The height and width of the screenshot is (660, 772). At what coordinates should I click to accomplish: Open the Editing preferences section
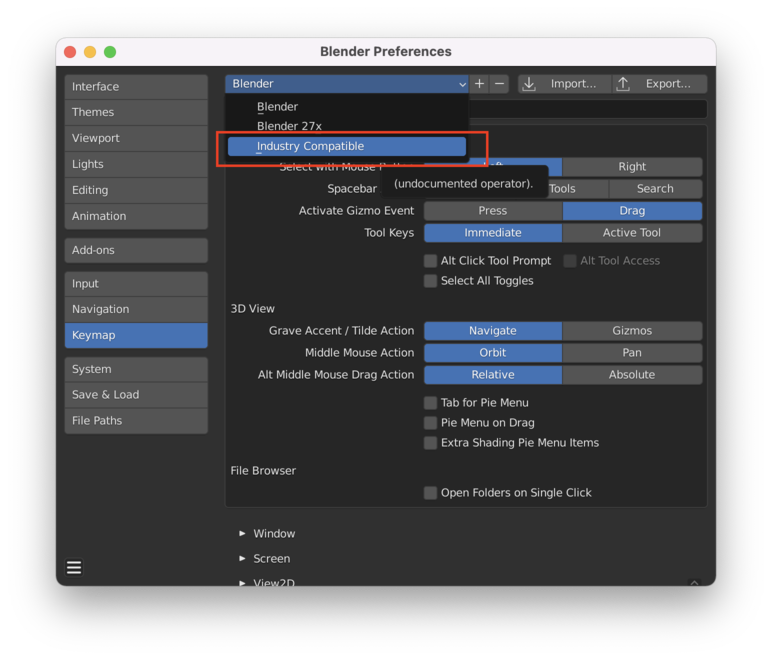136,190
